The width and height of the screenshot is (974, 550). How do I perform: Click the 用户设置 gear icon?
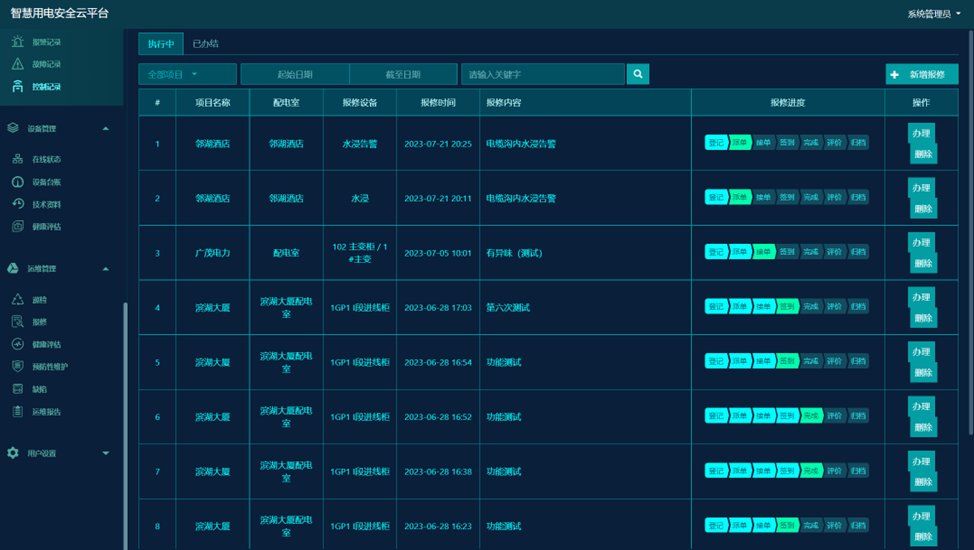[12, 453]
